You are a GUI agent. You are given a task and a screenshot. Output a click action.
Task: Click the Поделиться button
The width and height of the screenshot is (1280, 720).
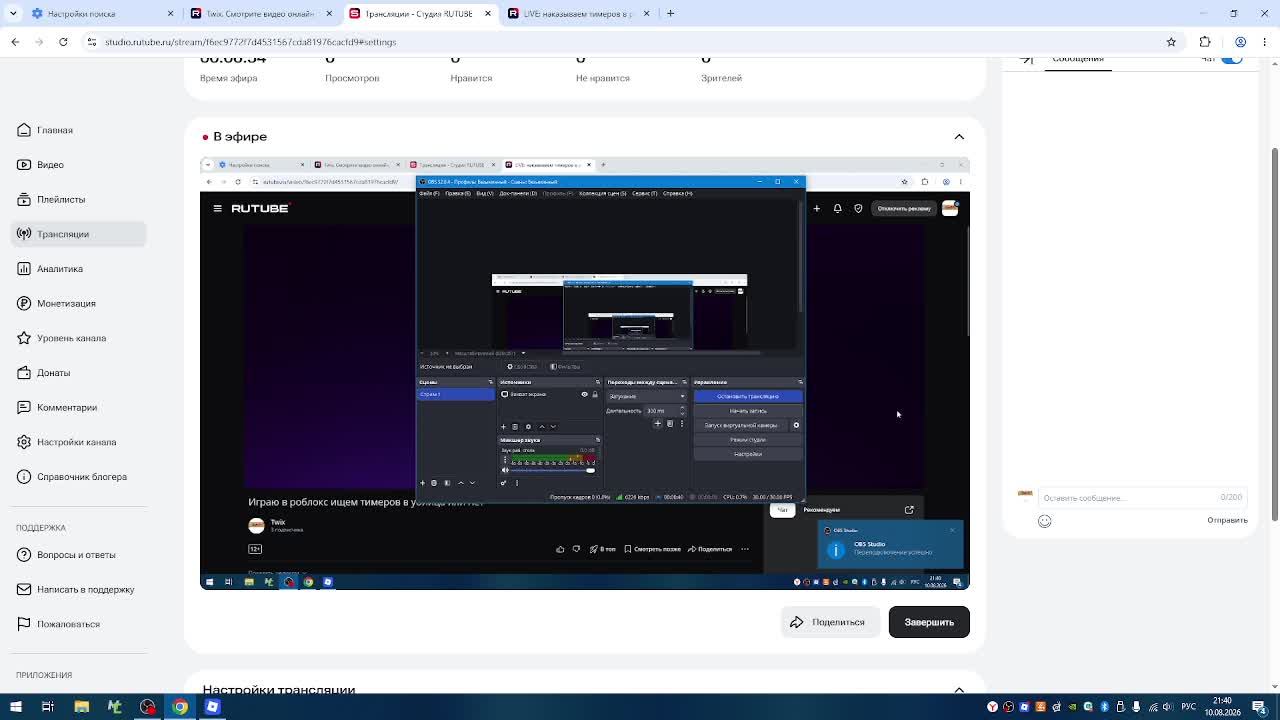point(830,622)
